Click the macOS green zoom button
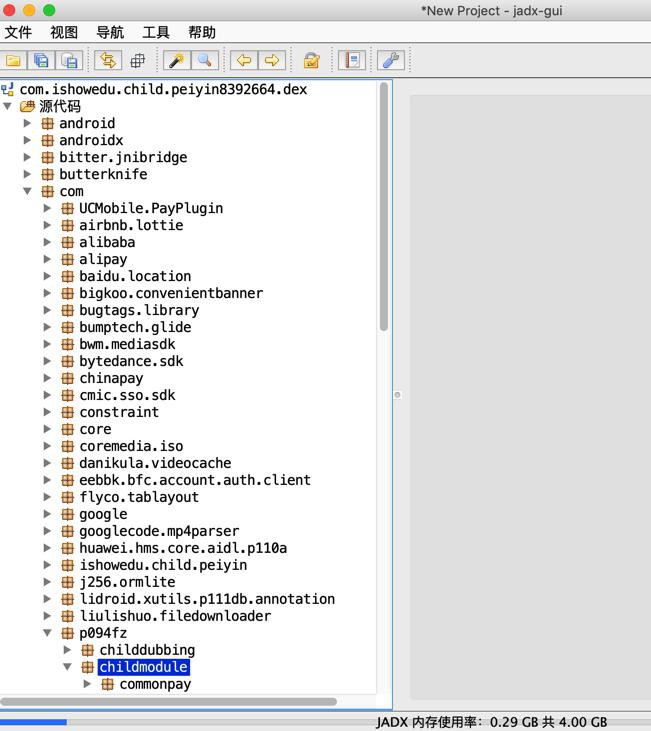The image size is (651, 731). 49,10
